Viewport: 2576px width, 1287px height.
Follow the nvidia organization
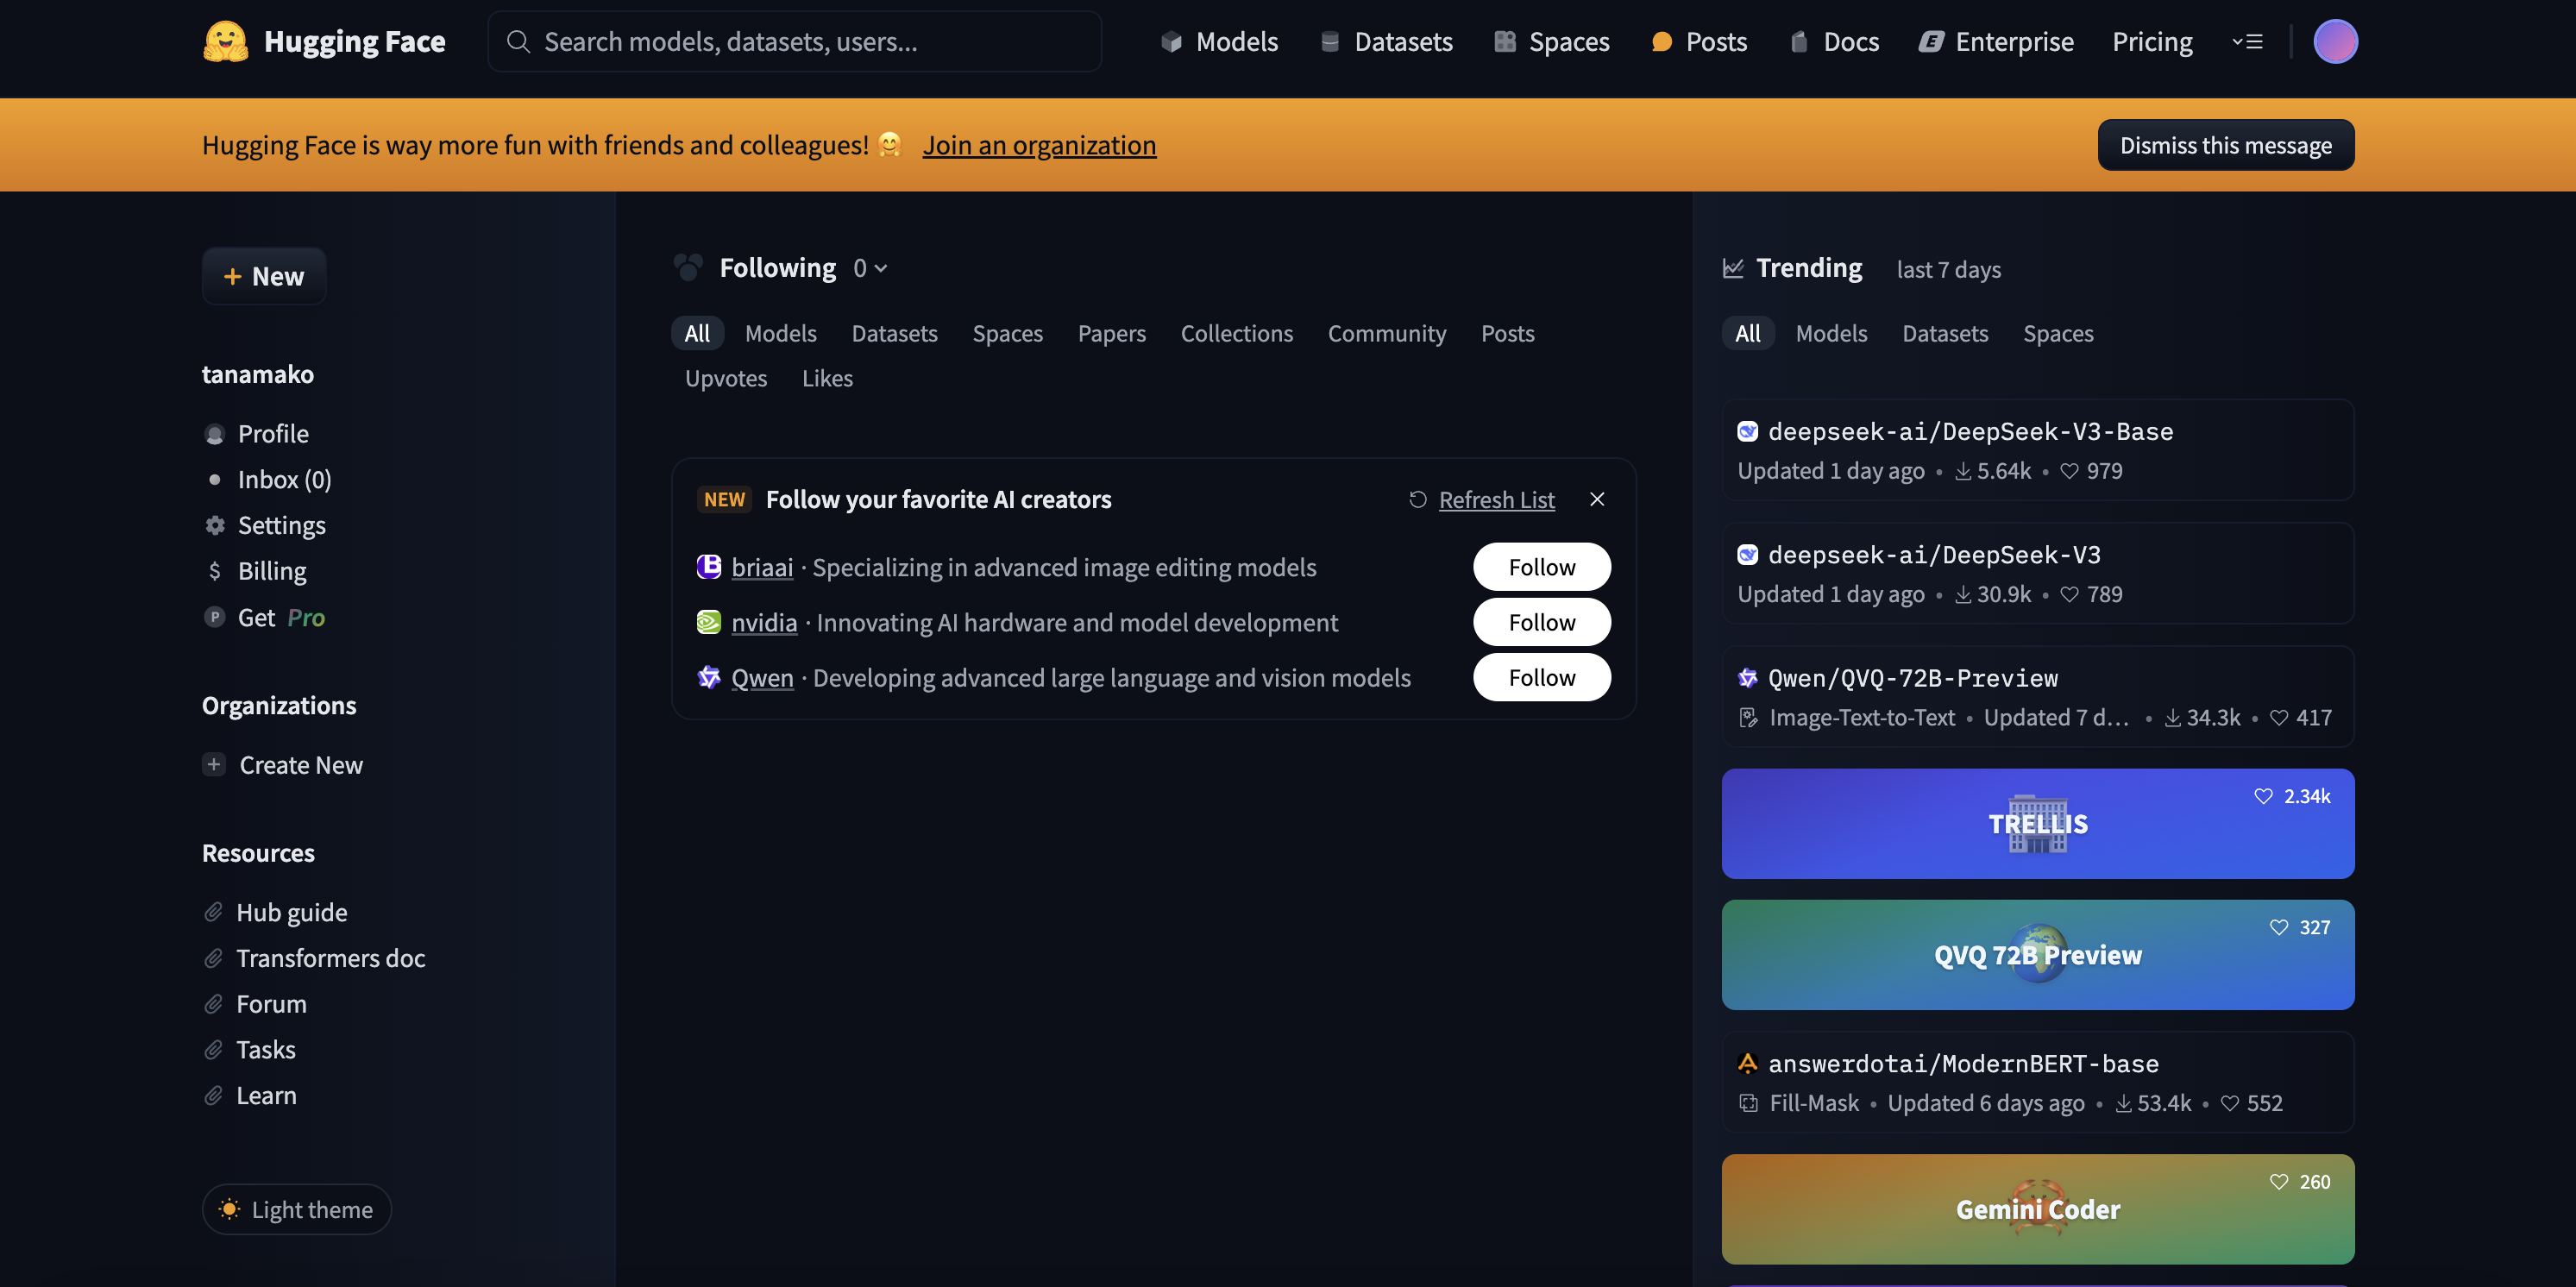1541,622
